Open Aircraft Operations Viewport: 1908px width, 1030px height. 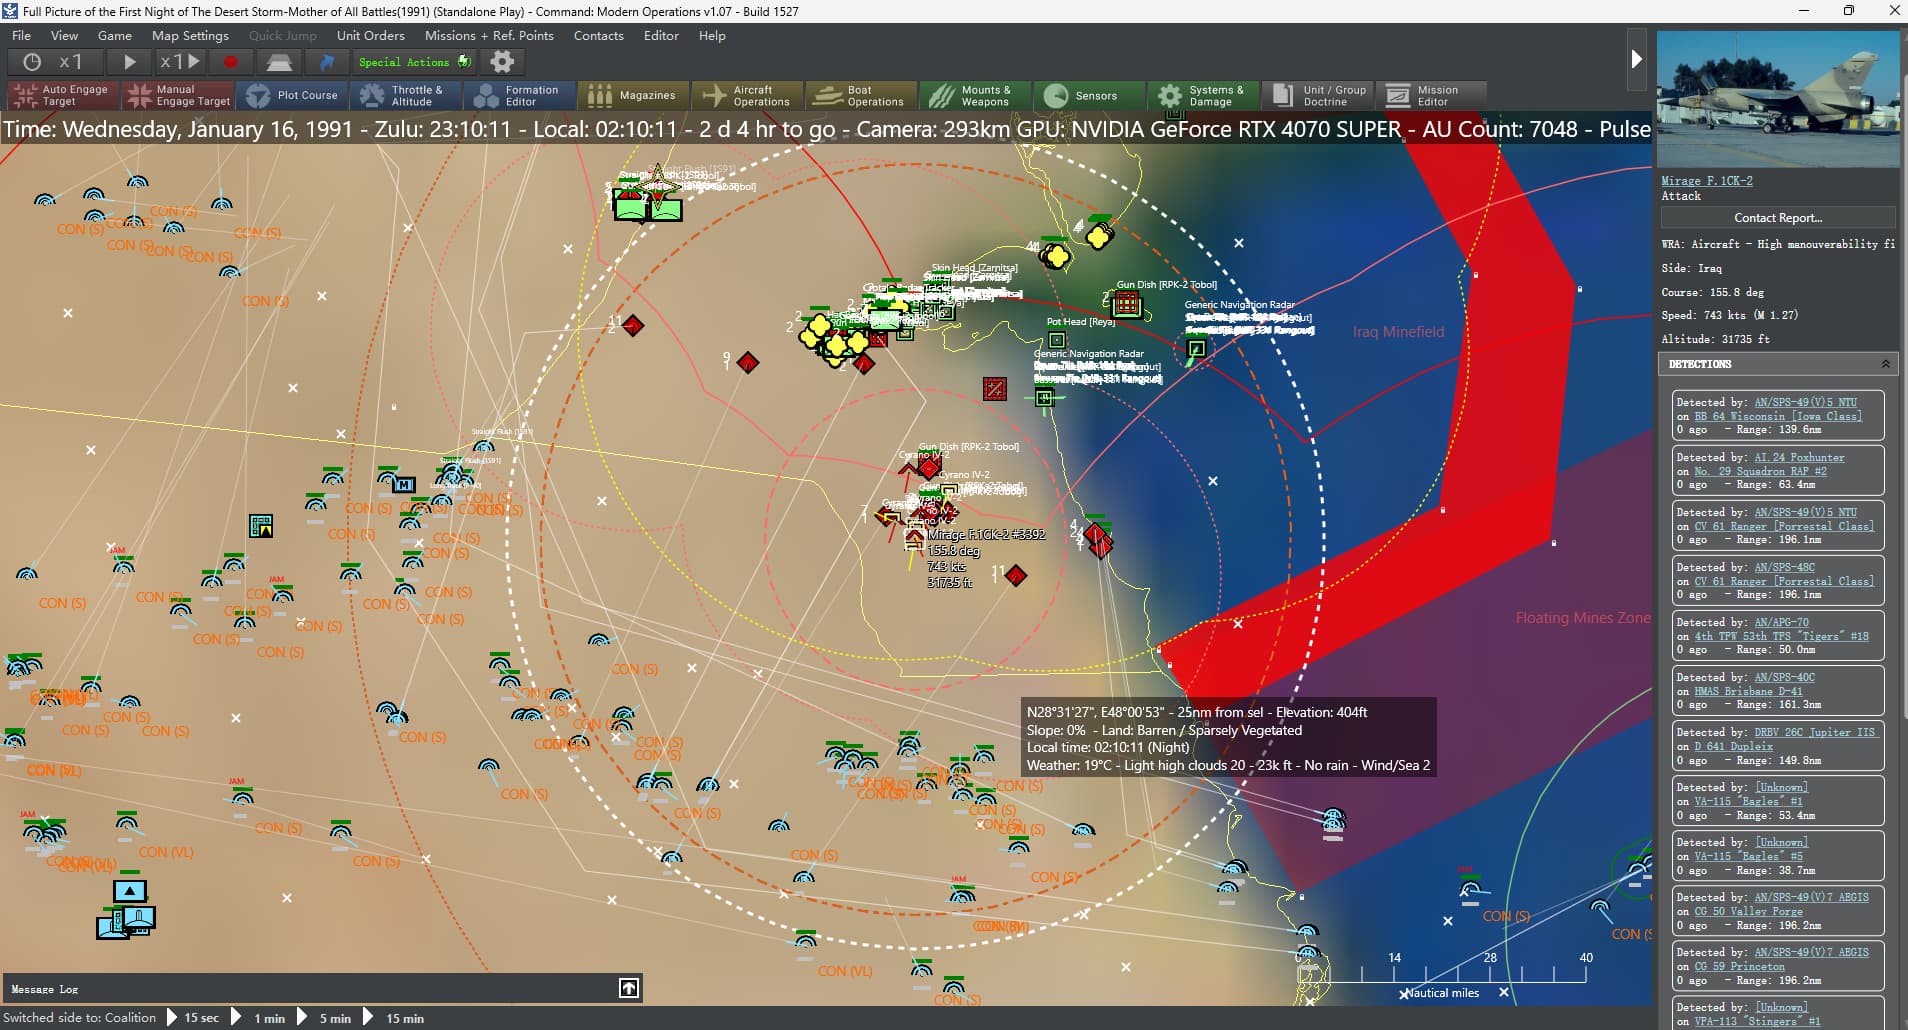tap(748, 95)
